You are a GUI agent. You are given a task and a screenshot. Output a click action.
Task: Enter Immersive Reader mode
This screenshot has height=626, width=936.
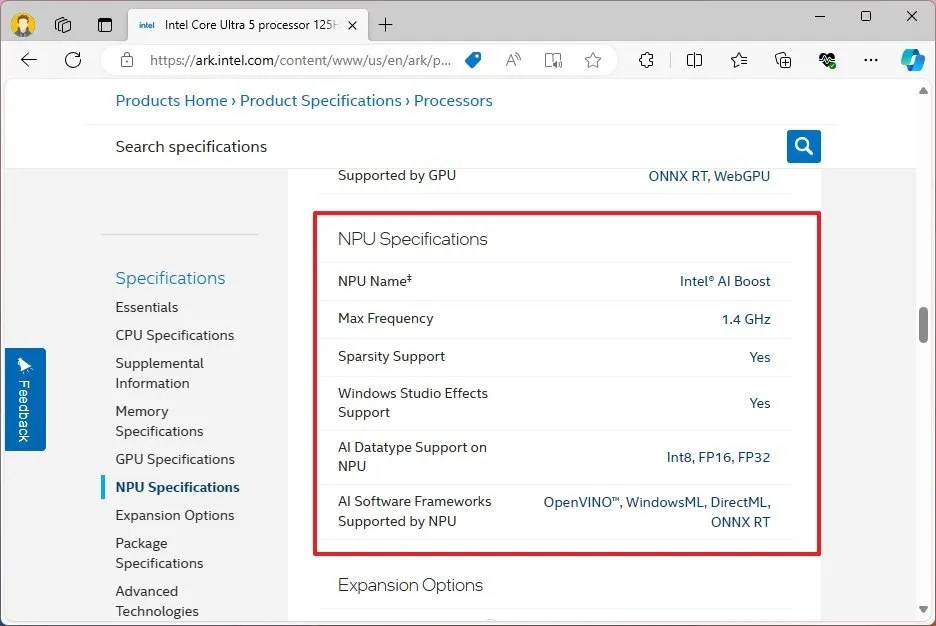click(553, 60)
